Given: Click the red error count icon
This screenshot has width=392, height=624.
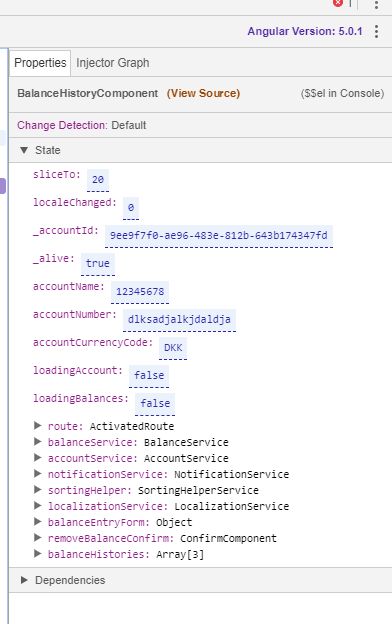Looking at the screenshot, I should click(x=338, y=3).
